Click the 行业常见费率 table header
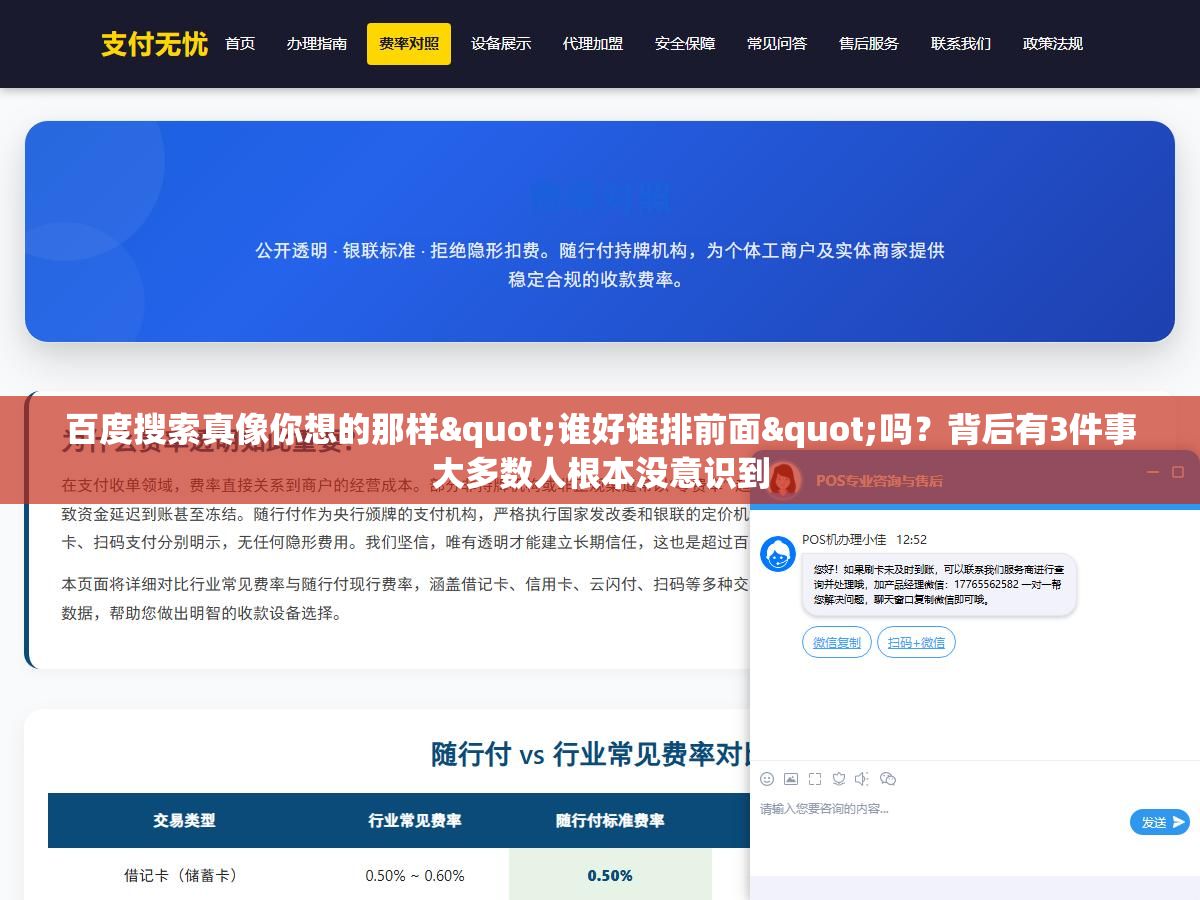Viewport: 1200px width, 900px height. [x=415, y=820]
